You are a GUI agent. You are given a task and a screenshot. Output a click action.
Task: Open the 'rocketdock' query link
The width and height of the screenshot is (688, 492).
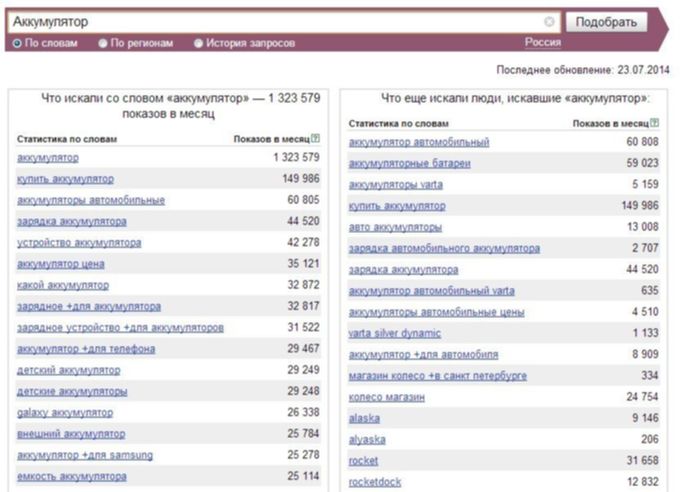375,482
